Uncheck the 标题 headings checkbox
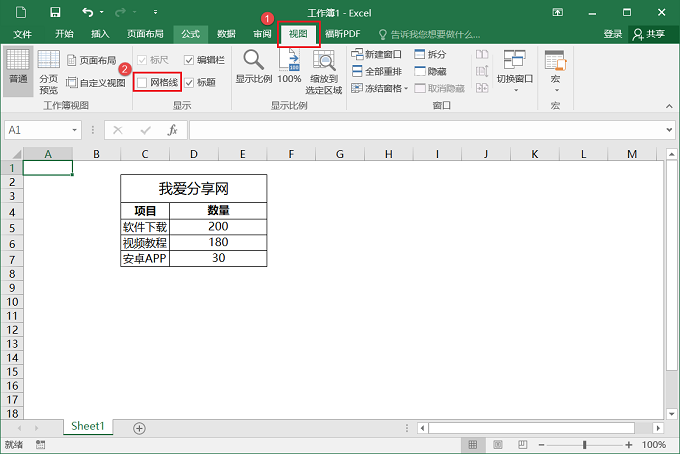This screenshot has height=454, width=680. (189, 82)
